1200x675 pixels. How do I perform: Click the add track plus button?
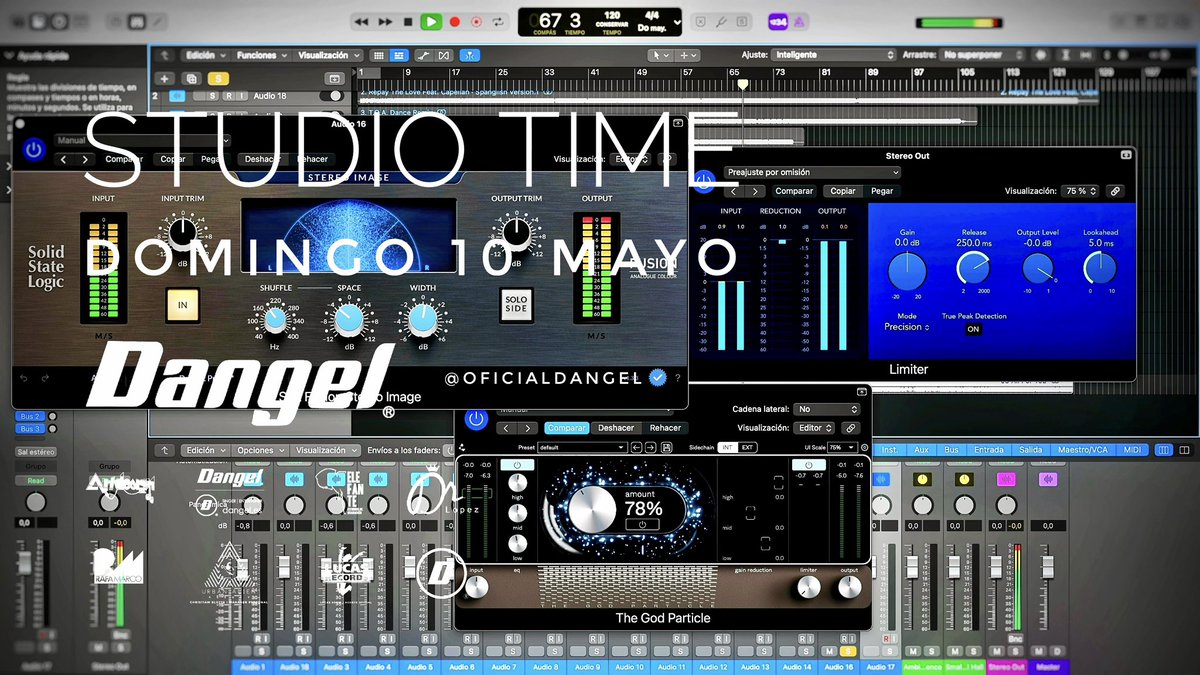[165, 78]
